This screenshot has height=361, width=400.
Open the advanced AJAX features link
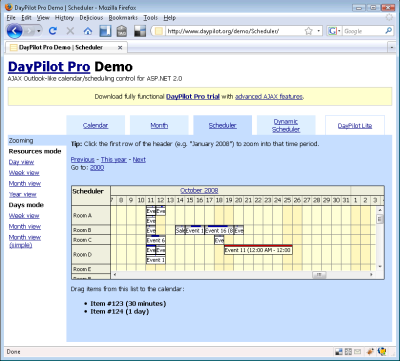tap(269, 97)
